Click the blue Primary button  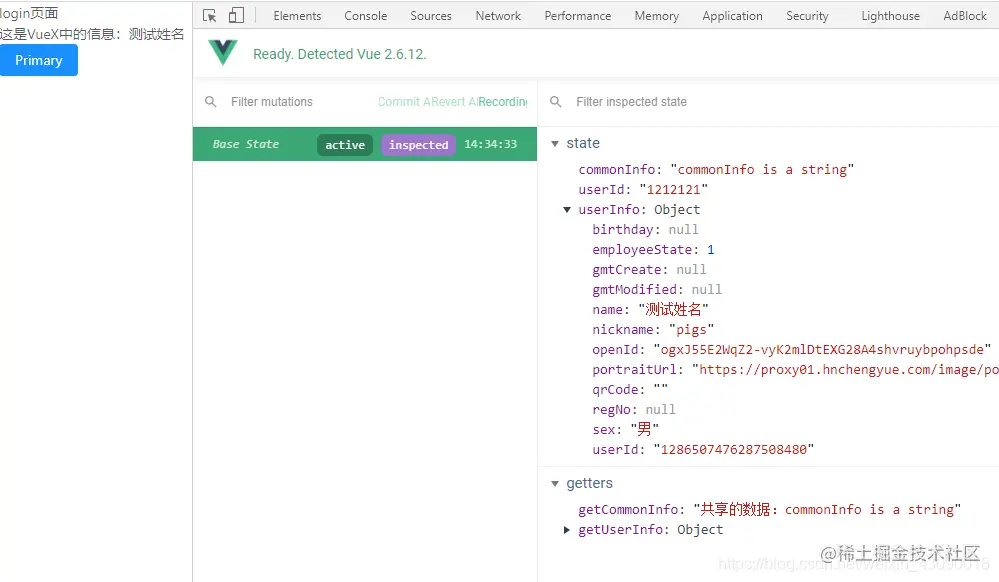tap(39, 60)
